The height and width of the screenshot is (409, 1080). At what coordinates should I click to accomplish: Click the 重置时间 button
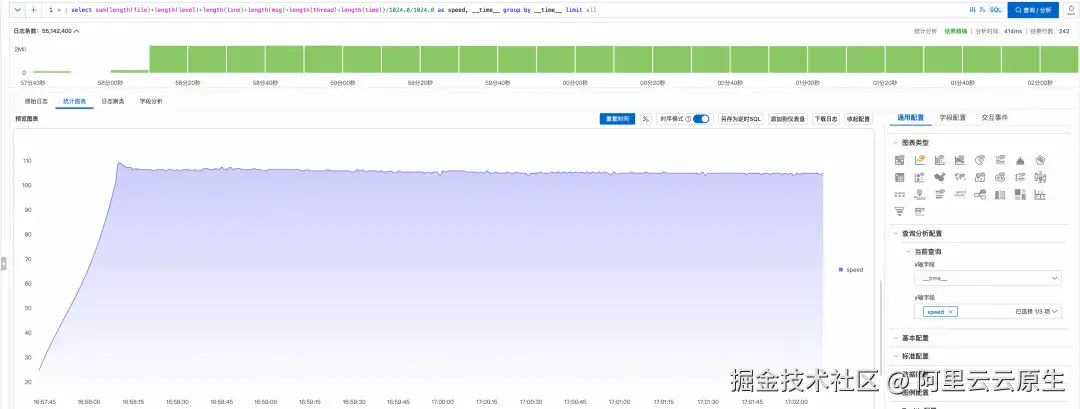pos(617,119)
